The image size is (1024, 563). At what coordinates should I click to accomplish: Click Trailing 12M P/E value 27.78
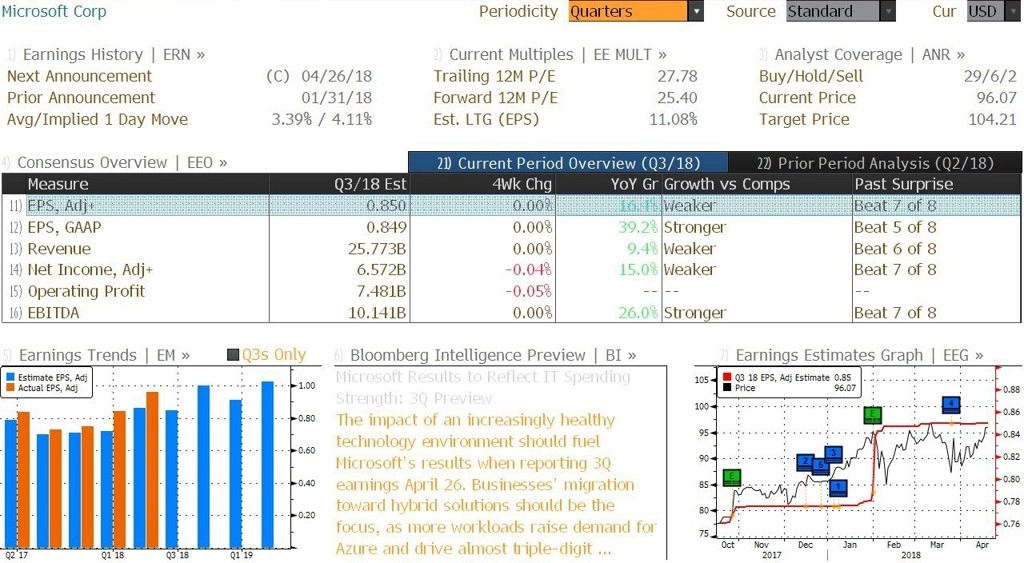coord(677,76)
